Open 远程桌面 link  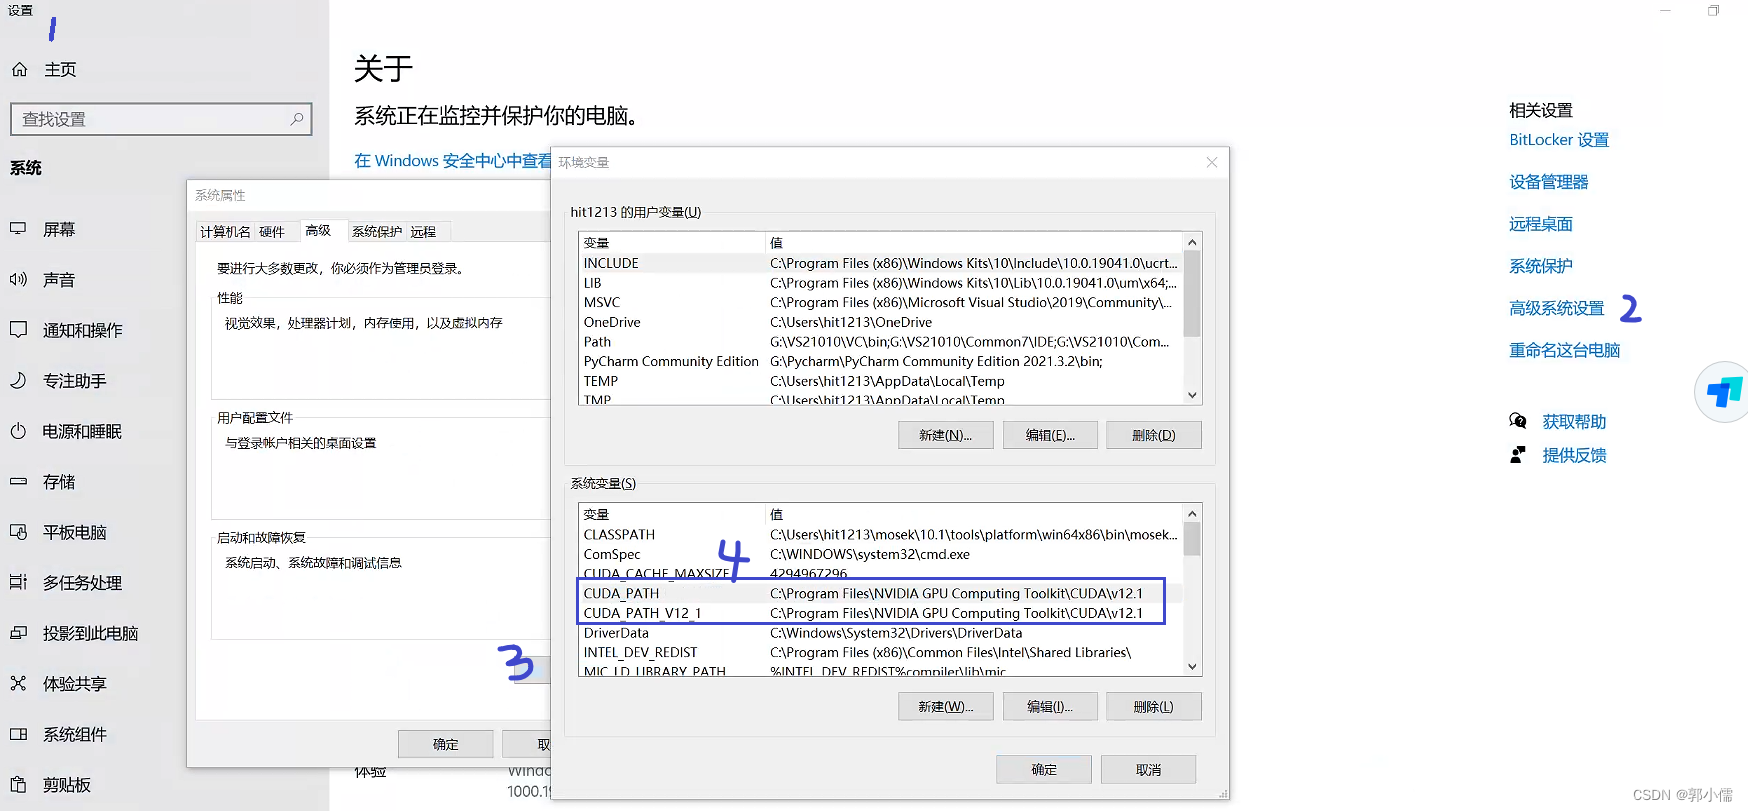pyautogui.click(x=1541, y=224)
